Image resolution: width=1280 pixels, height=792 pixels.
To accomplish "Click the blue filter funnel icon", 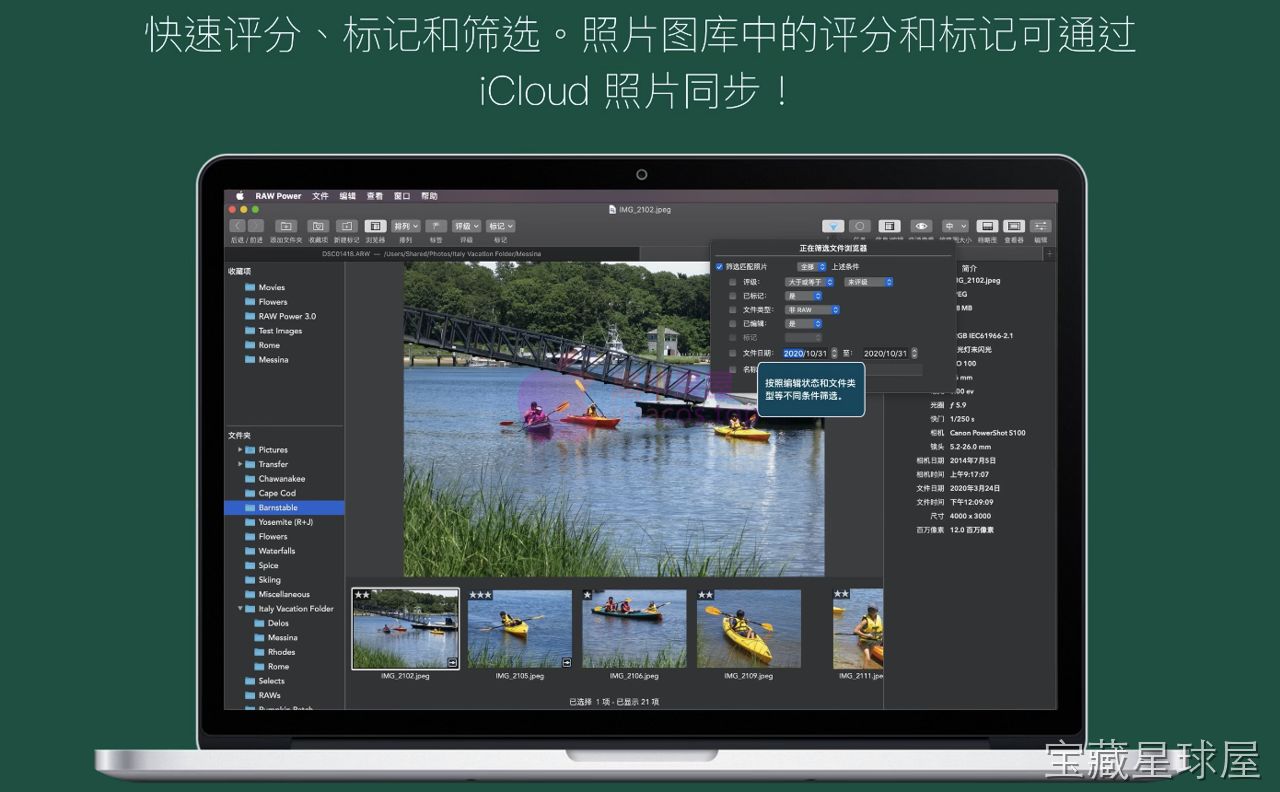I will pos(833,226).
